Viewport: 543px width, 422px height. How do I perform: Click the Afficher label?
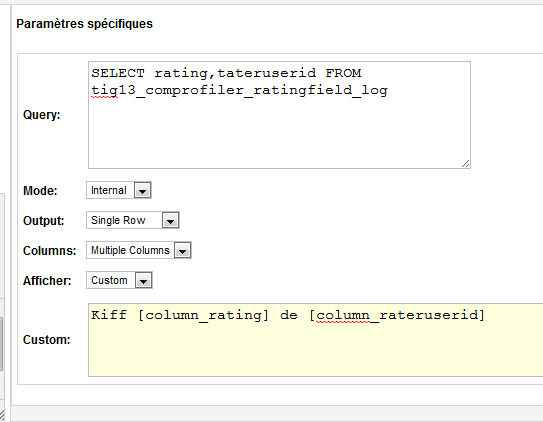click(47, 281)
